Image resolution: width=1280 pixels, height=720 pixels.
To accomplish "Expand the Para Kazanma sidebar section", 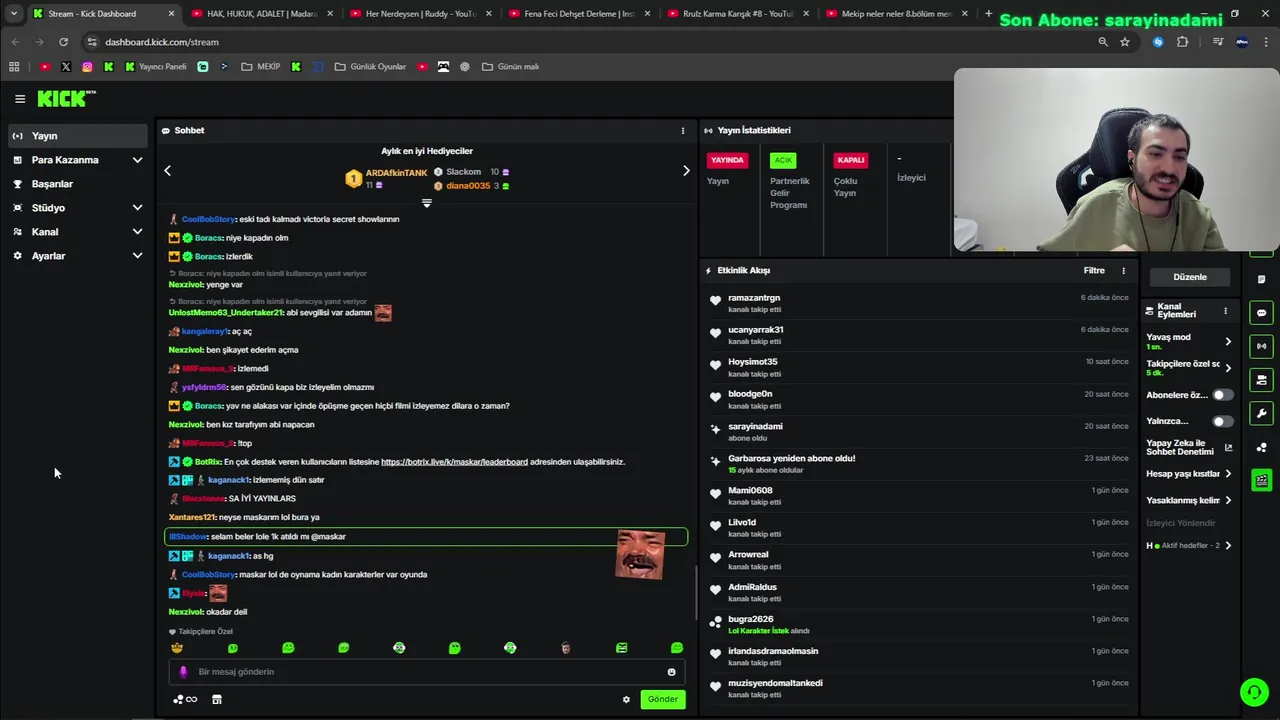I will click(x=137, y=160).
